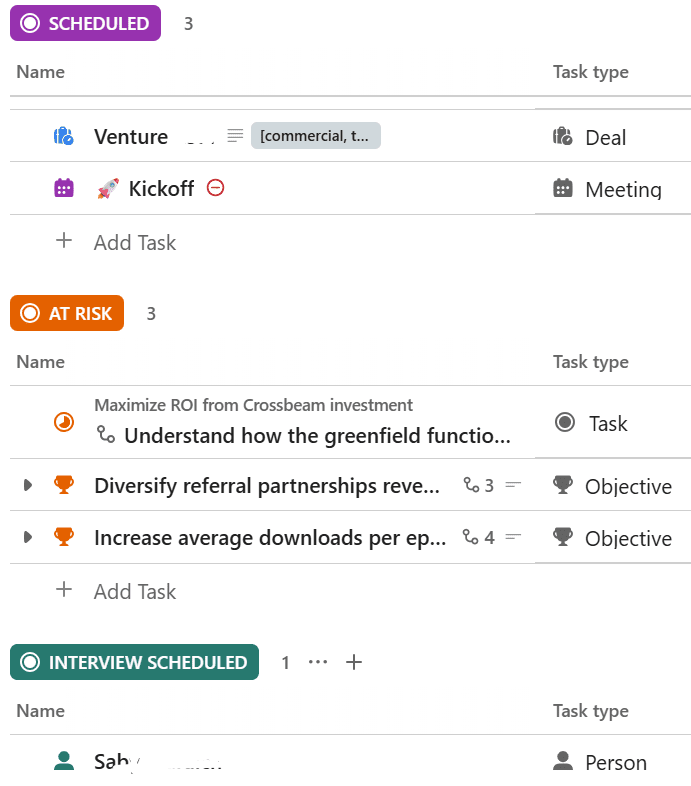Click the Venture deal status icon

click(64, 136)
